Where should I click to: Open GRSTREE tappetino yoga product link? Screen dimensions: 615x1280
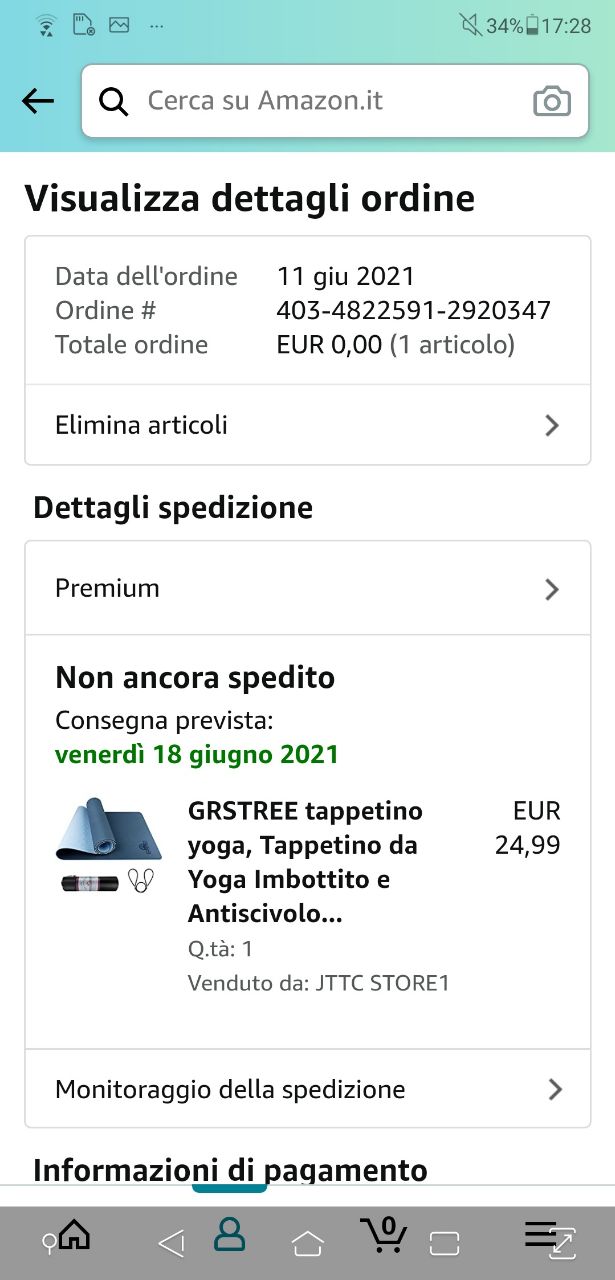click(305, 862)
